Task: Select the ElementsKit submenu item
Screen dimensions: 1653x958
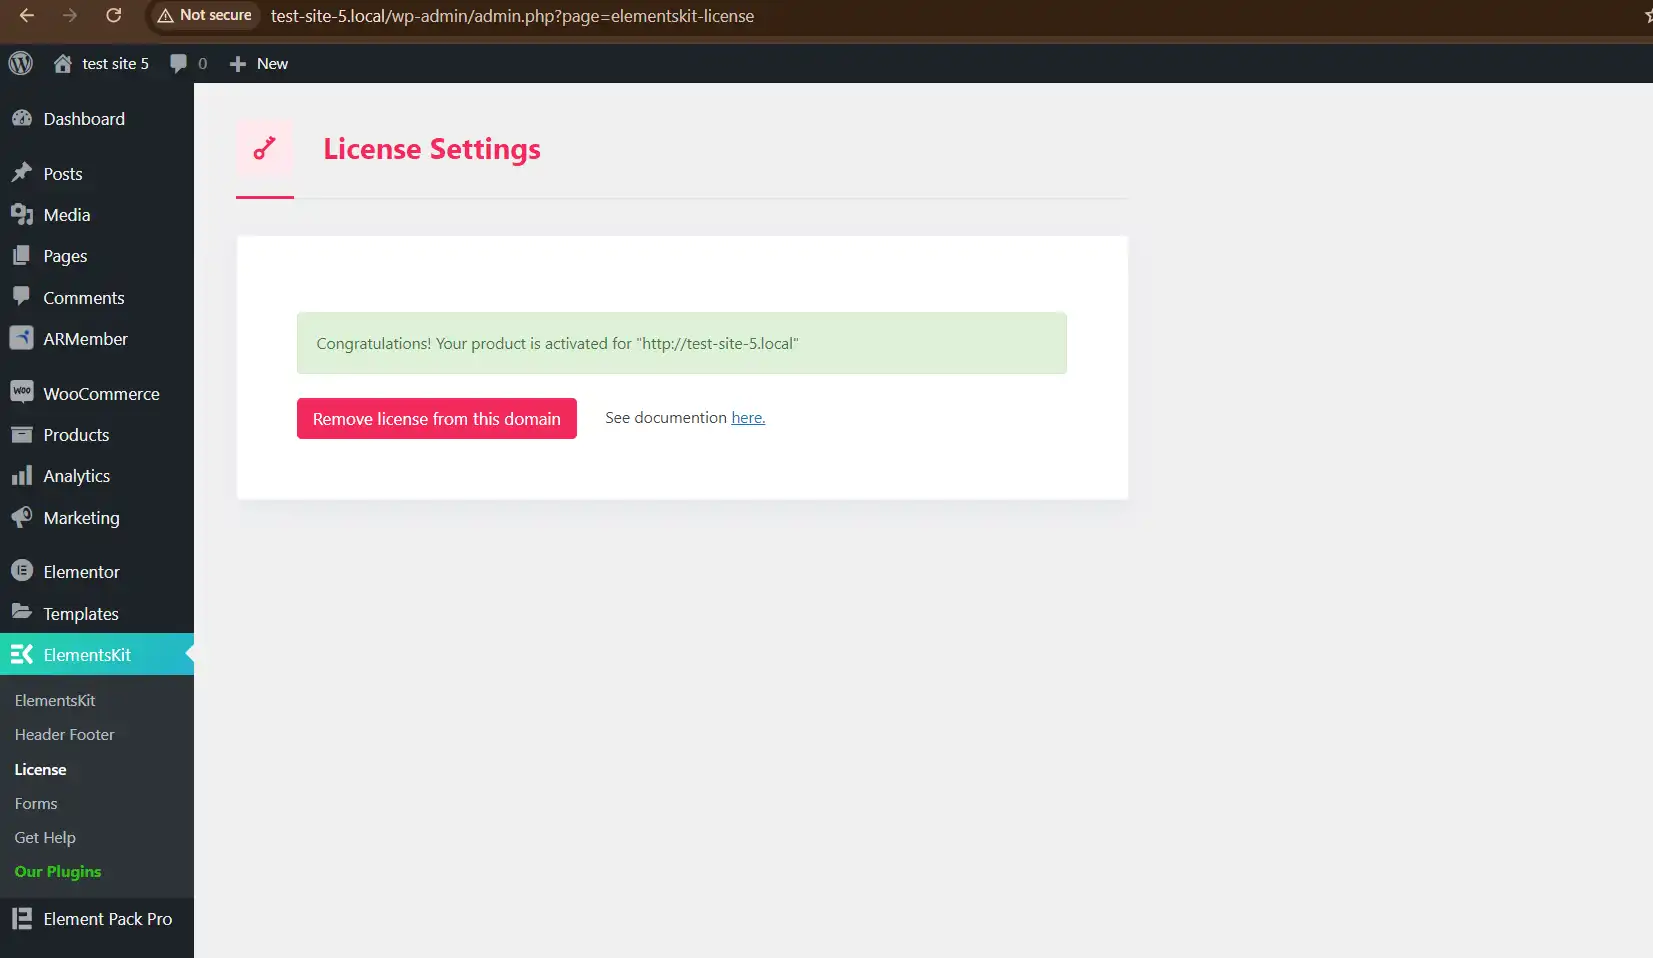Action: (55, 701)
